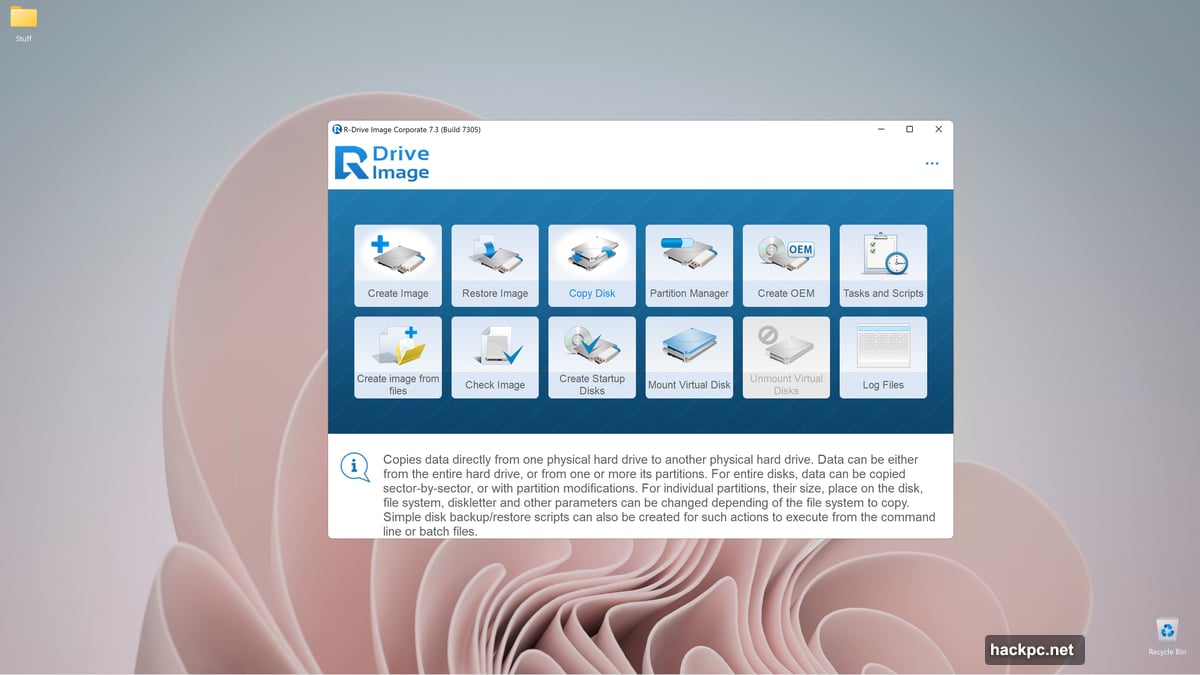The width and height of the screenshot is (1200, 675).
Task: Choose Create image from files
Action: 398,357
